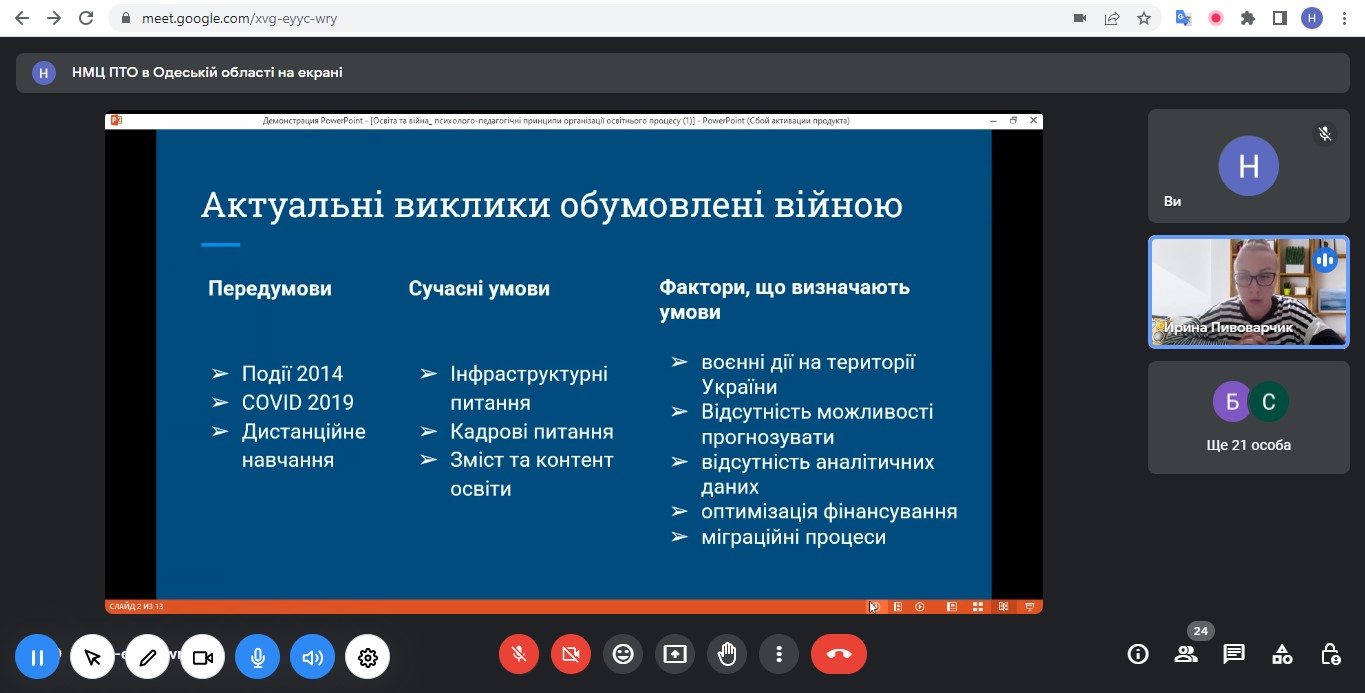Open the meeting details info panel
Image resolution: width=1365 pixels, height=693 pixels.
(1137, 654)
